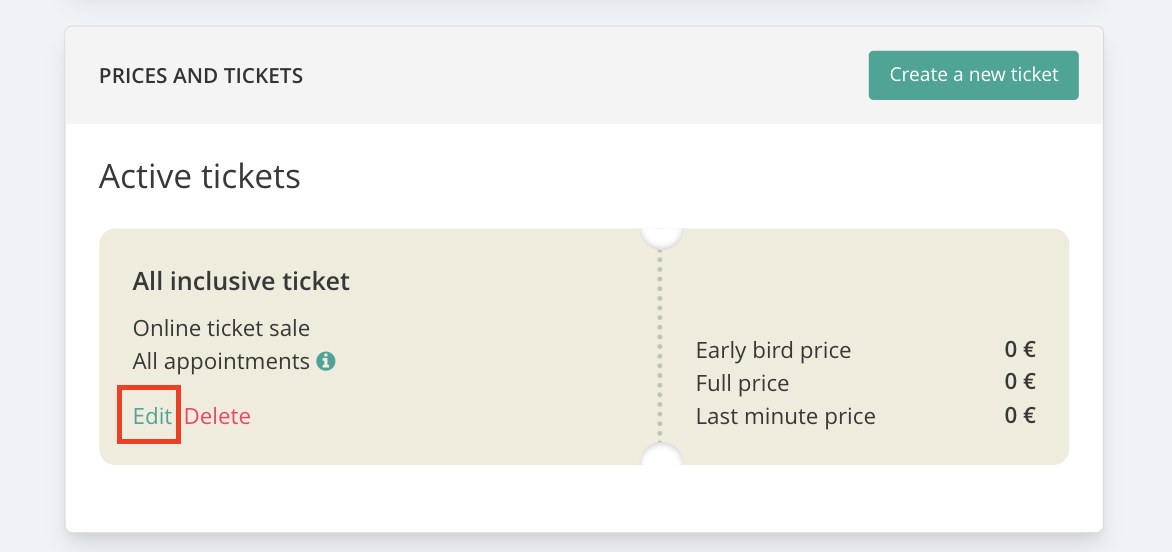Select the PRICES AND TICKETS header text
This screenshot has width=1172, height=552.
click(x=201, y=75)
